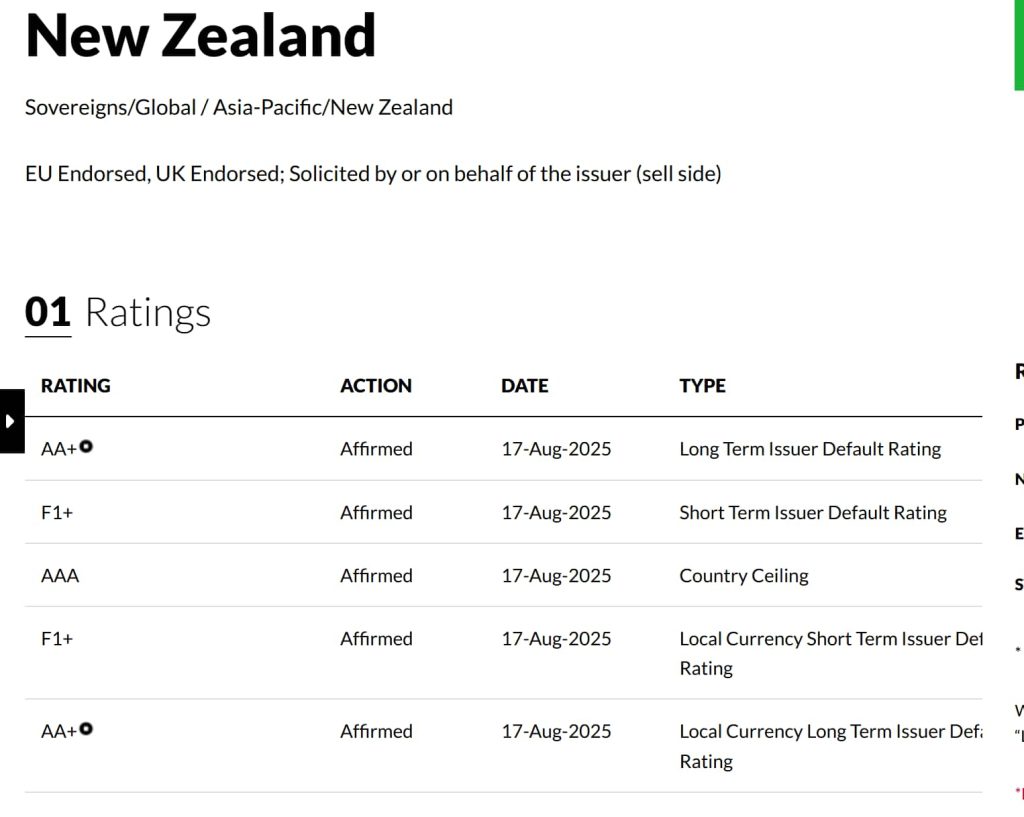Viewport: 1024px width, 817px height.
Task: Select the DATE column header
Action: [525, 386]
